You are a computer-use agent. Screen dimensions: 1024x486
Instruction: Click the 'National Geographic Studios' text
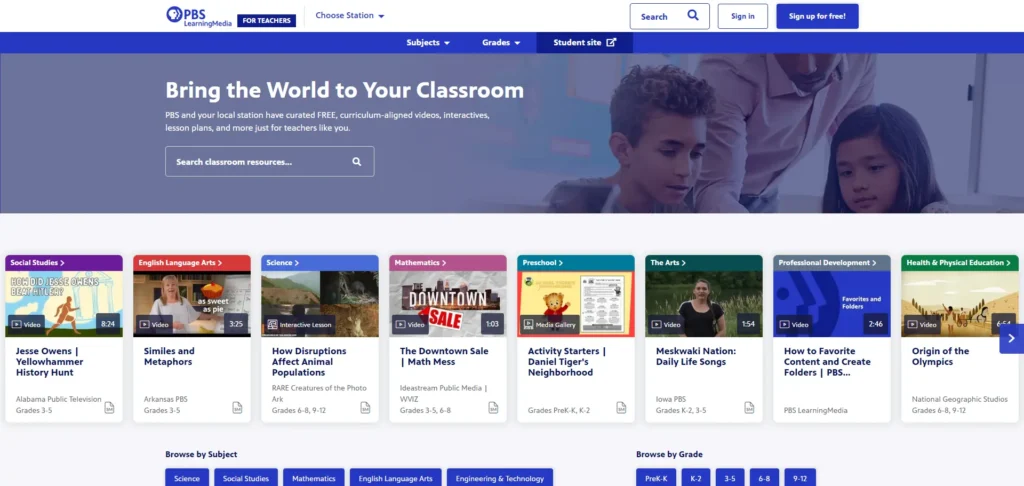click(959, 399)
